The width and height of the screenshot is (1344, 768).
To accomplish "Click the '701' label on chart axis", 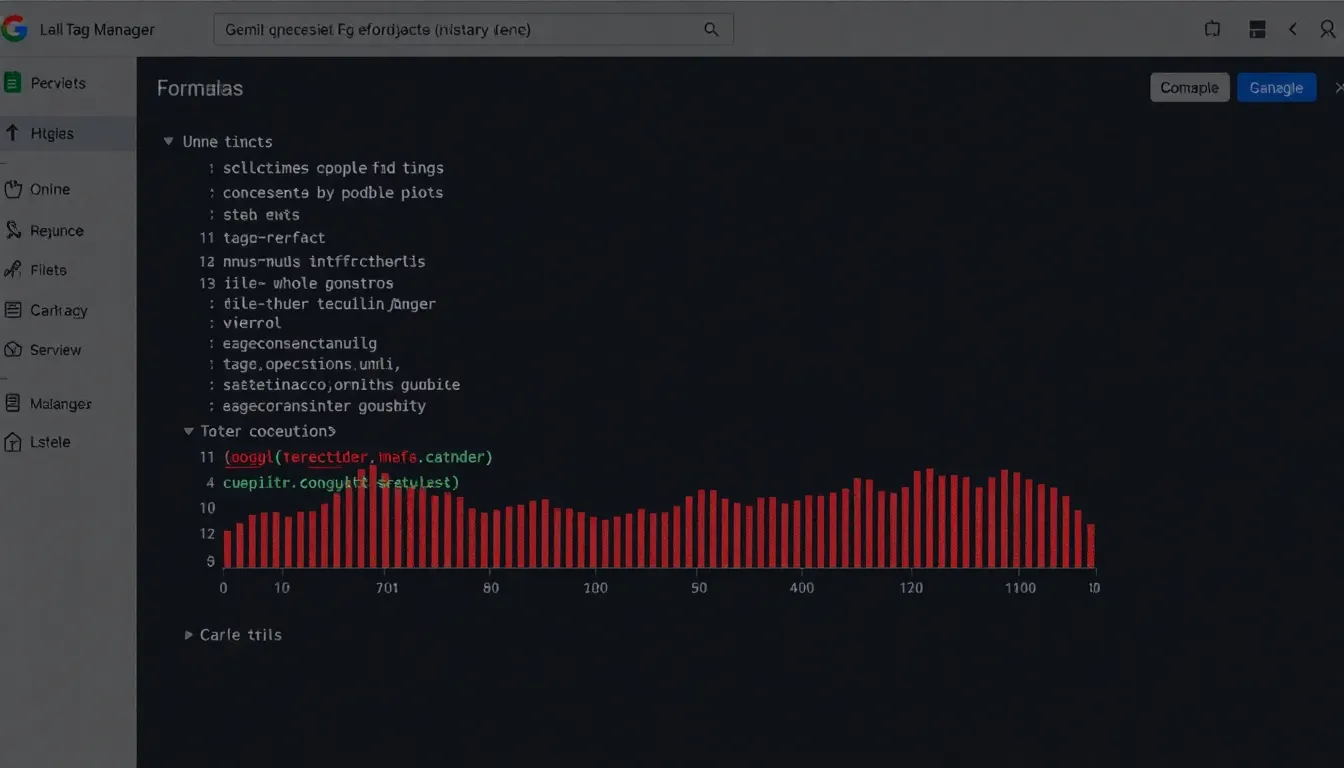I will (387, 588).
